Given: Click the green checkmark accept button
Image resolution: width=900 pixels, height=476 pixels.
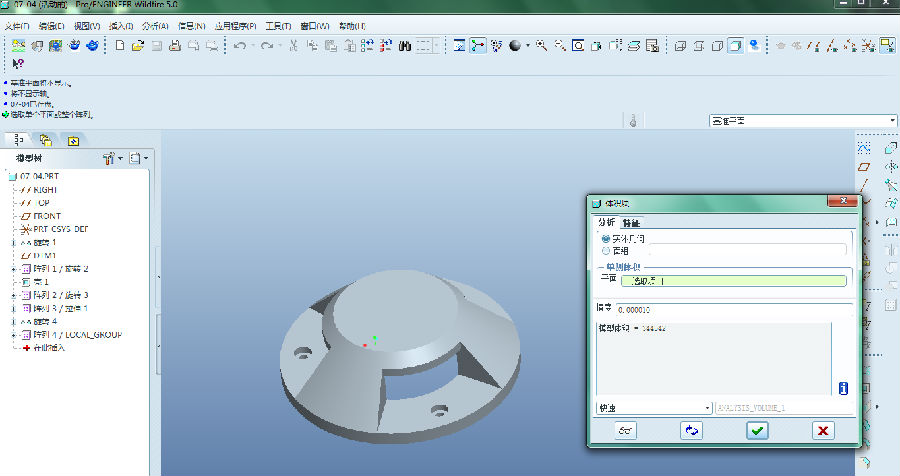Looking at the screenshot, I should pyautogui.click(x=757, y=430).
